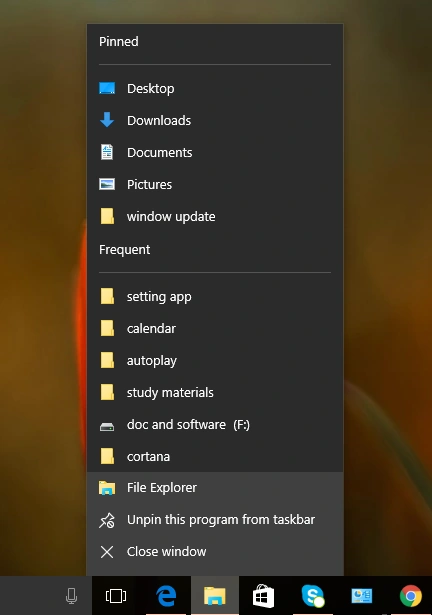
Task: Click the cortana folder icon
Action: pyautogui.click(x=107, y=456)
